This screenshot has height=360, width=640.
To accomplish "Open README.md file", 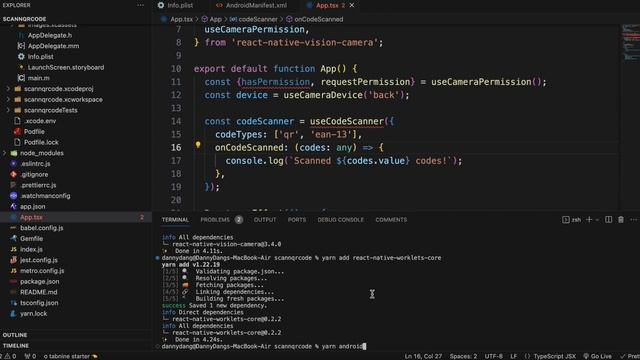I will pos(38,292).
